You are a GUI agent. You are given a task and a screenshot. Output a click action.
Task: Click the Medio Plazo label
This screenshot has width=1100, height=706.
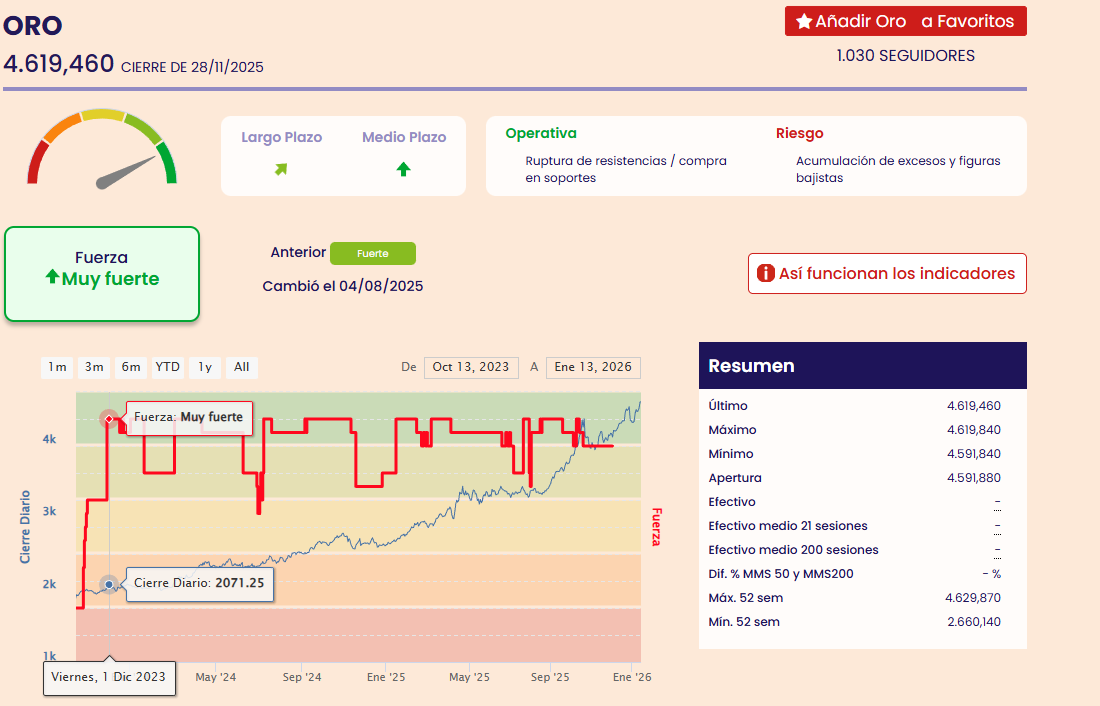(404, 137)
